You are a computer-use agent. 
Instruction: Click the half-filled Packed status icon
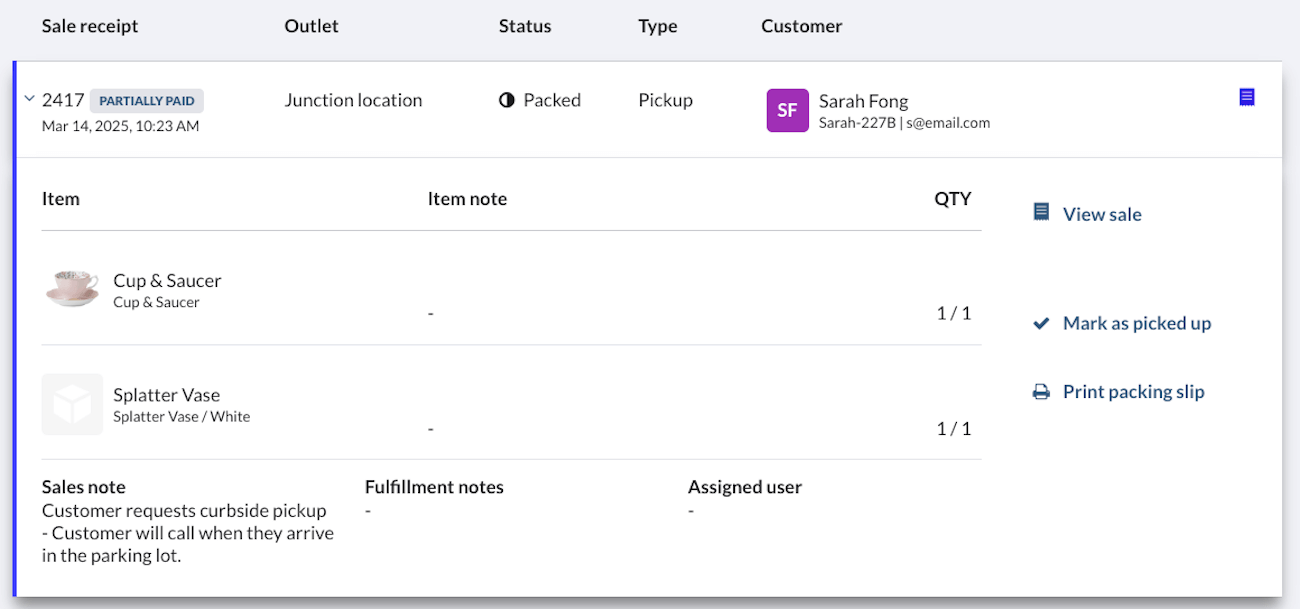point(507,100)
